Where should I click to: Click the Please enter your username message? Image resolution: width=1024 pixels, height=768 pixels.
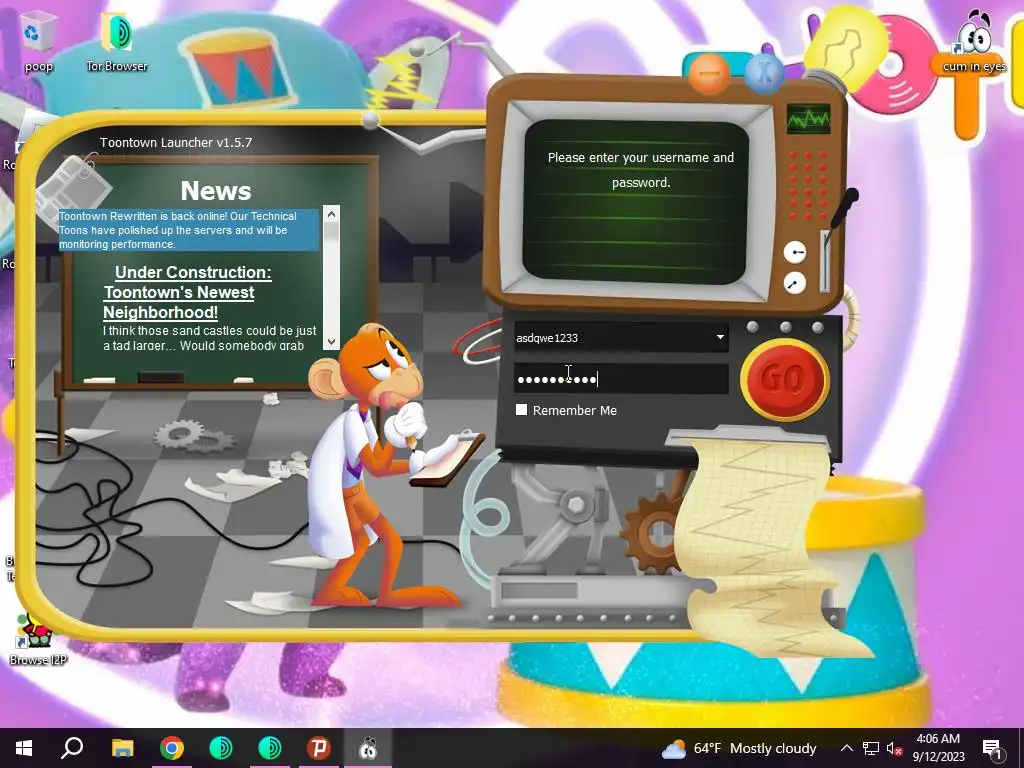click(641, 170)
